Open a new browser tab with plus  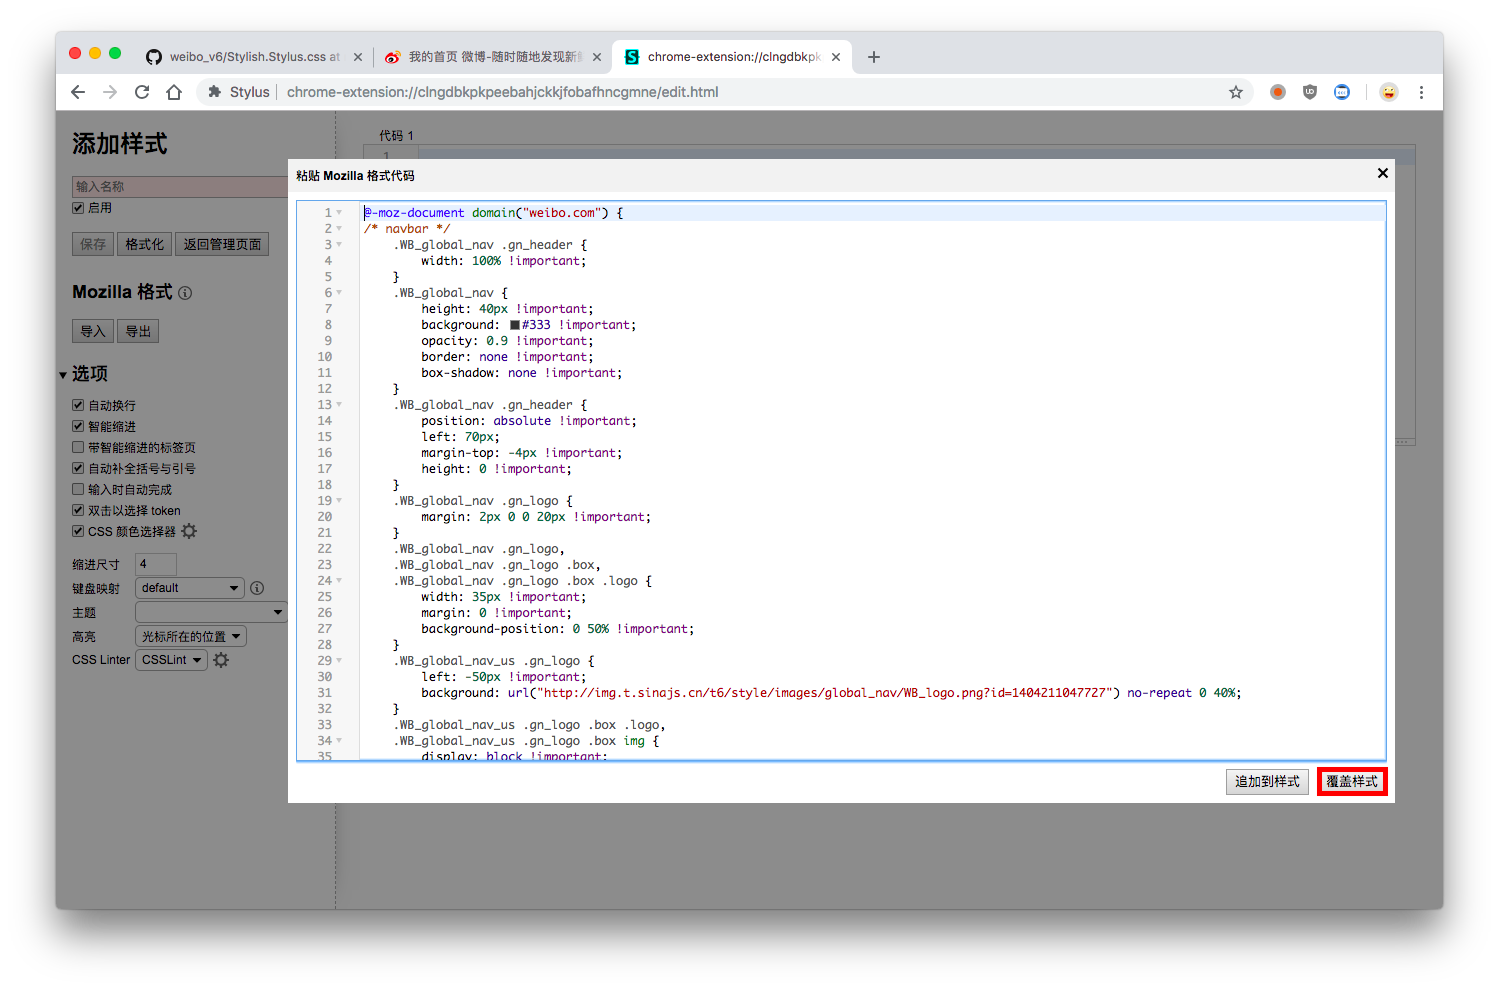(874, 57)
